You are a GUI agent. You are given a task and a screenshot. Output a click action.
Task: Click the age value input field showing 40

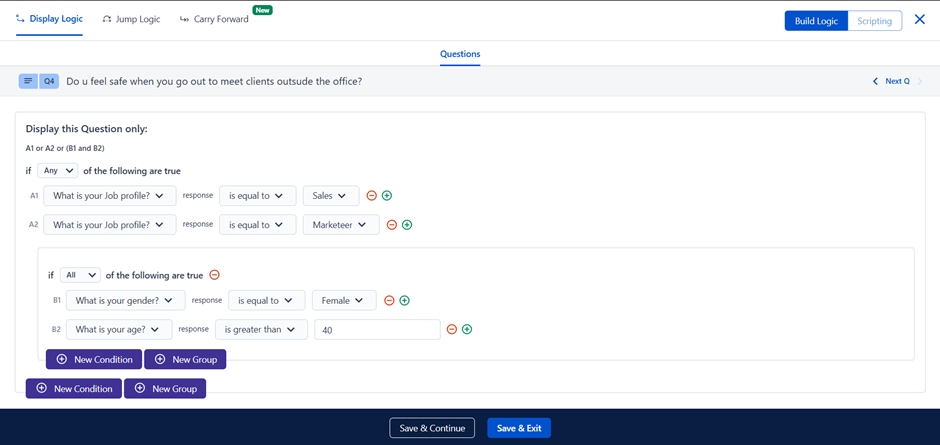coord(377,329)
